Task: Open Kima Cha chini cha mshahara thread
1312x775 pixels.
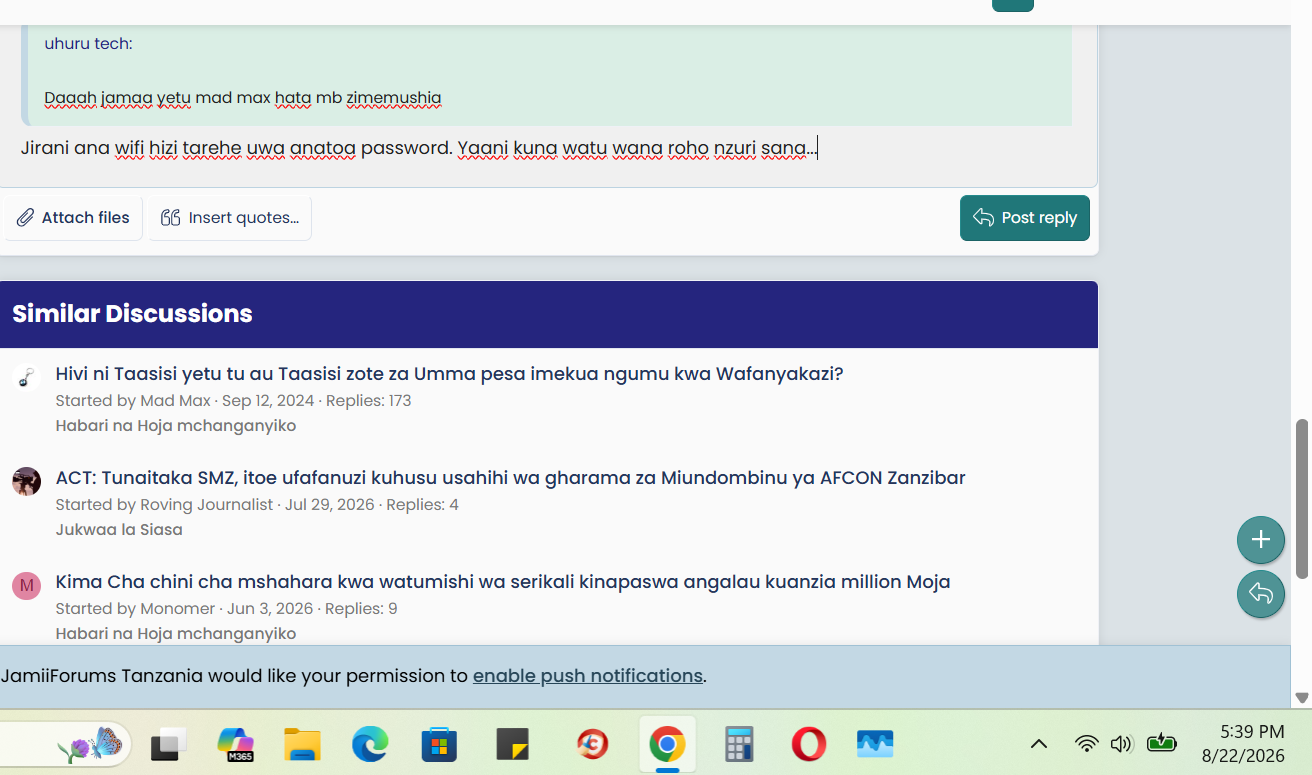Action: [503, 582]
